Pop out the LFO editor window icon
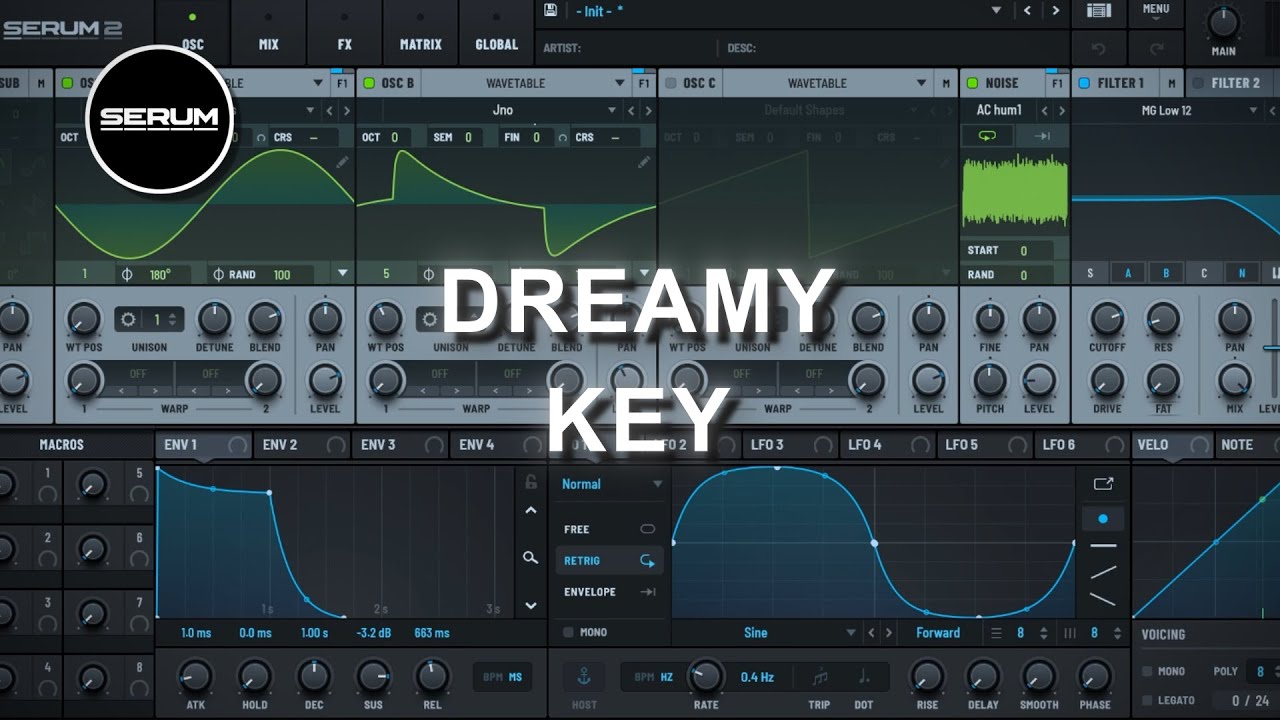The image size is (1280, 720). [1103, 484]
